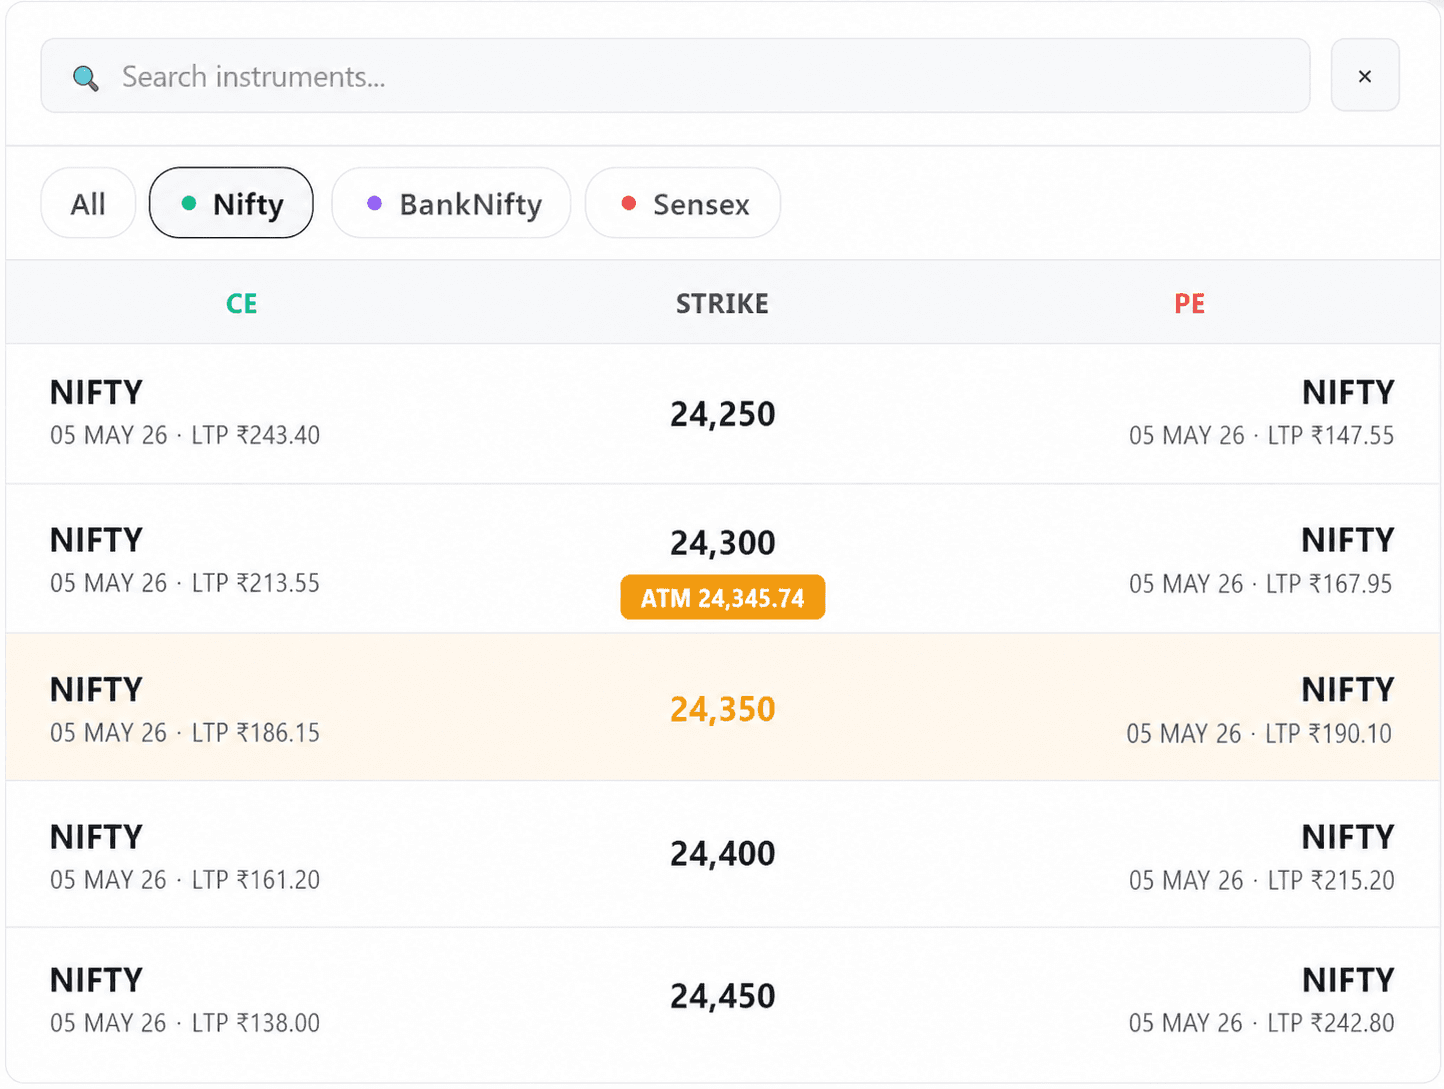Open NIFTY put with LTP ₹147.55
This screenshot has width=1444, height=1089.
tap(1261, 413)
